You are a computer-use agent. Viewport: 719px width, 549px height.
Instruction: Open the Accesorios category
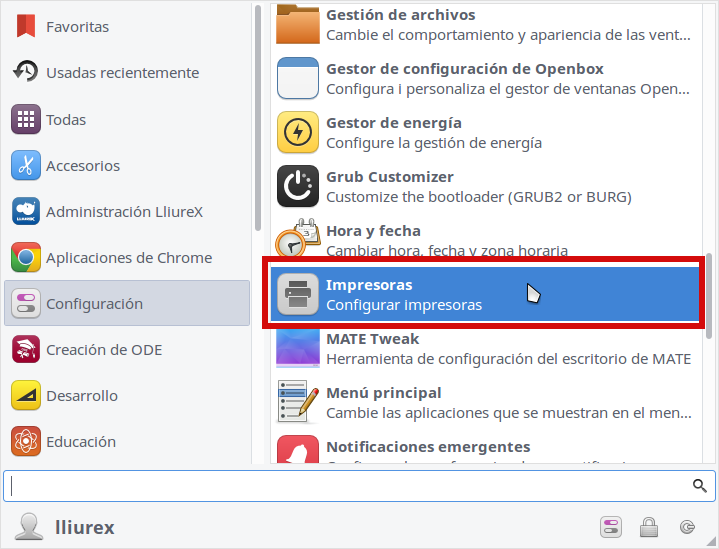click(x=127, y=165)
